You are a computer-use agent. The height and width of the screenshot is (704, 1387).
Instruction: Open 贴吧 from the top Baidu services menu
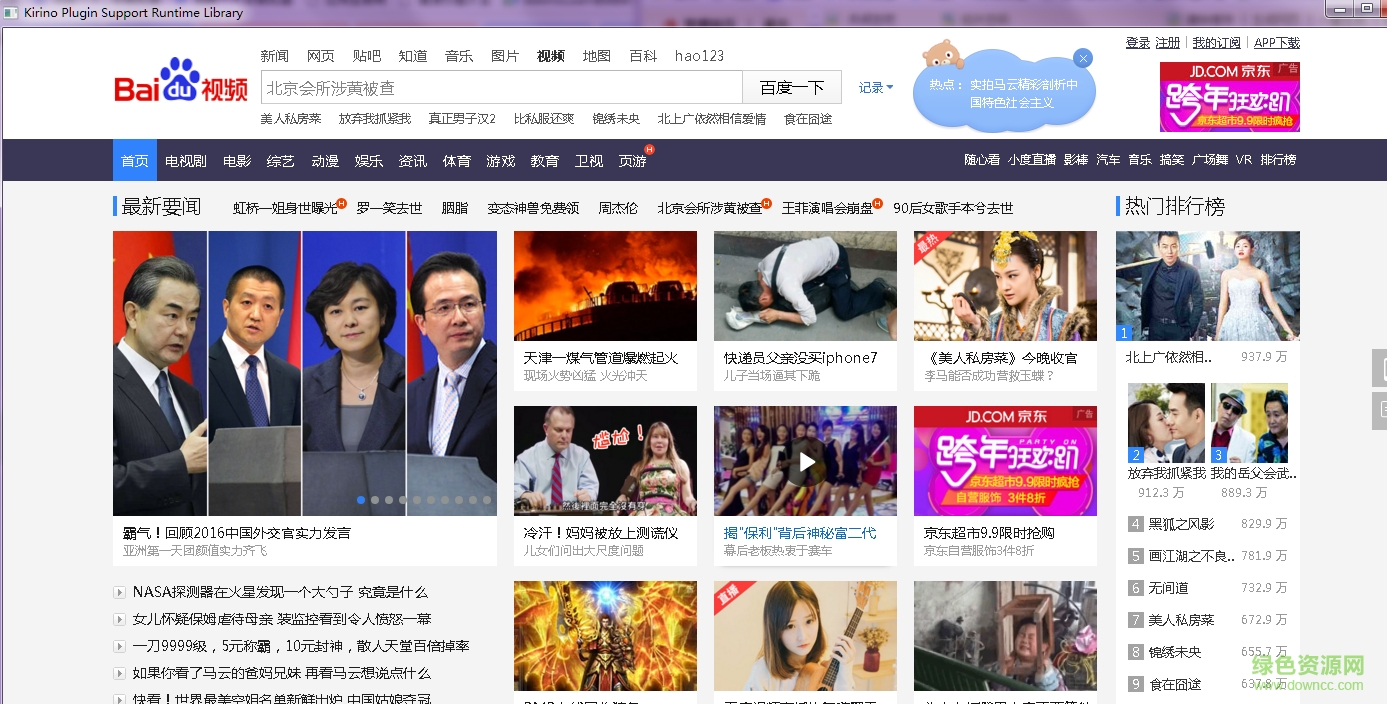coord(367,56)
